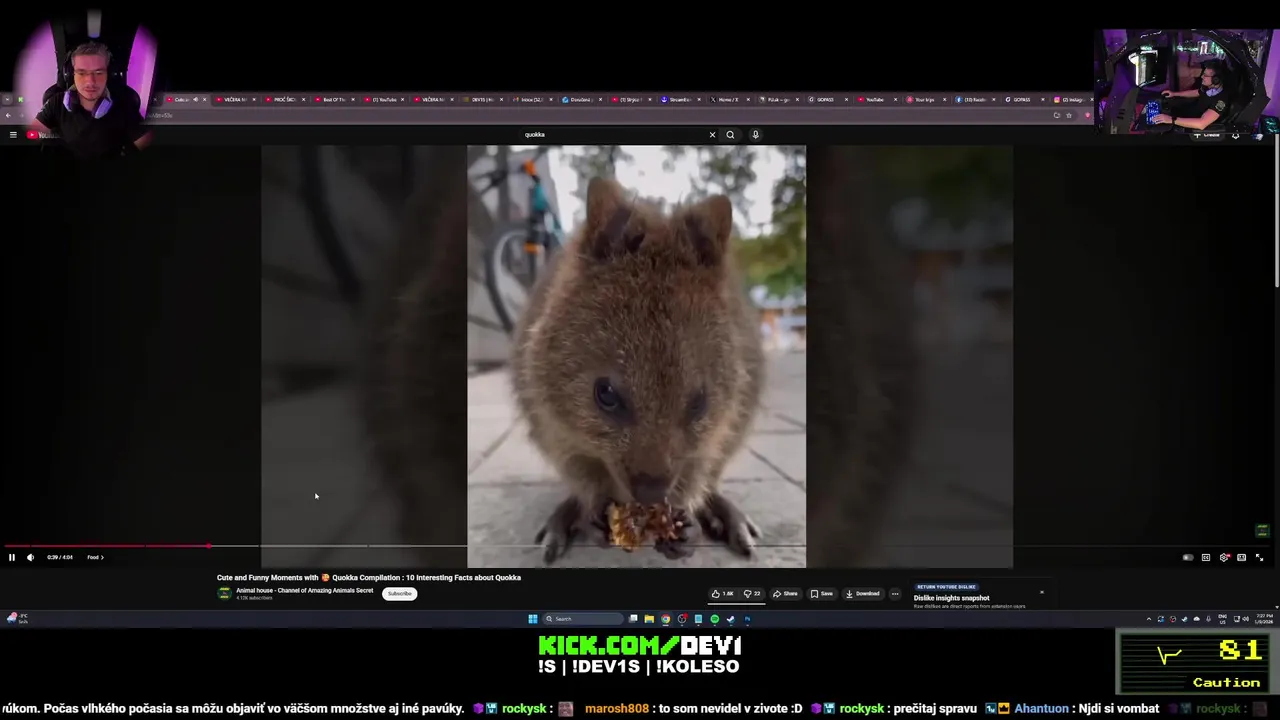Click the Dislike insights snapshot heading
Image resolution: width=1280 pixels, height=720 pixels.
[x=951, y=598]
